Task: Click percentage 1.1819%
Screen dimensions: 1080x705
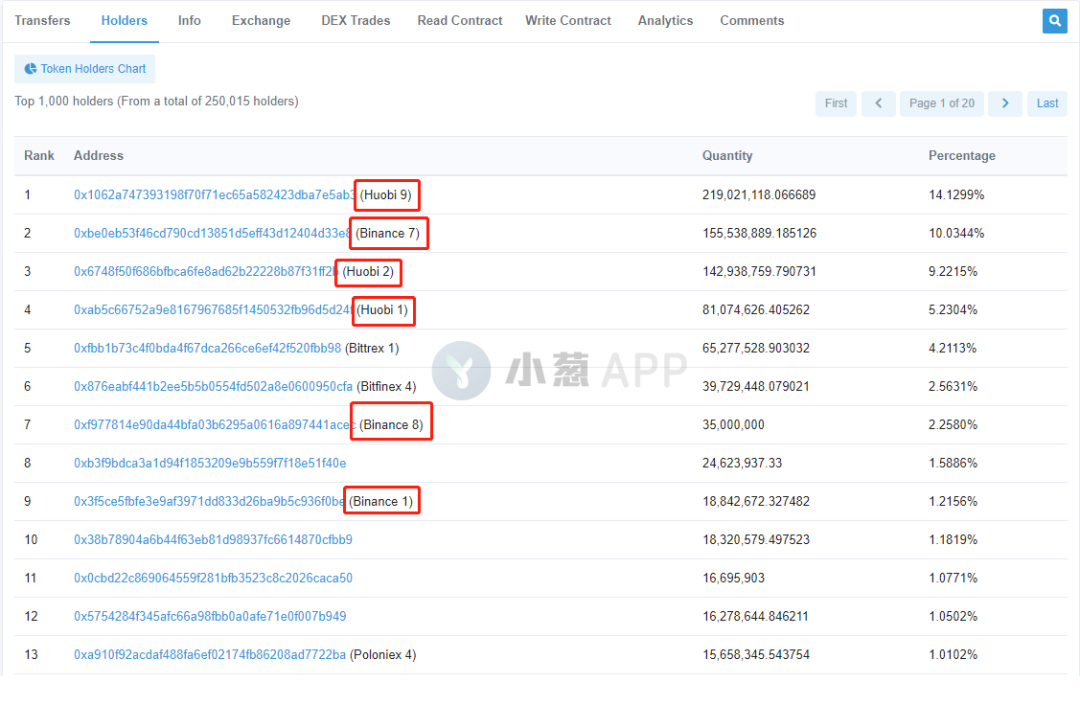Action: click(x=953, y=540)
